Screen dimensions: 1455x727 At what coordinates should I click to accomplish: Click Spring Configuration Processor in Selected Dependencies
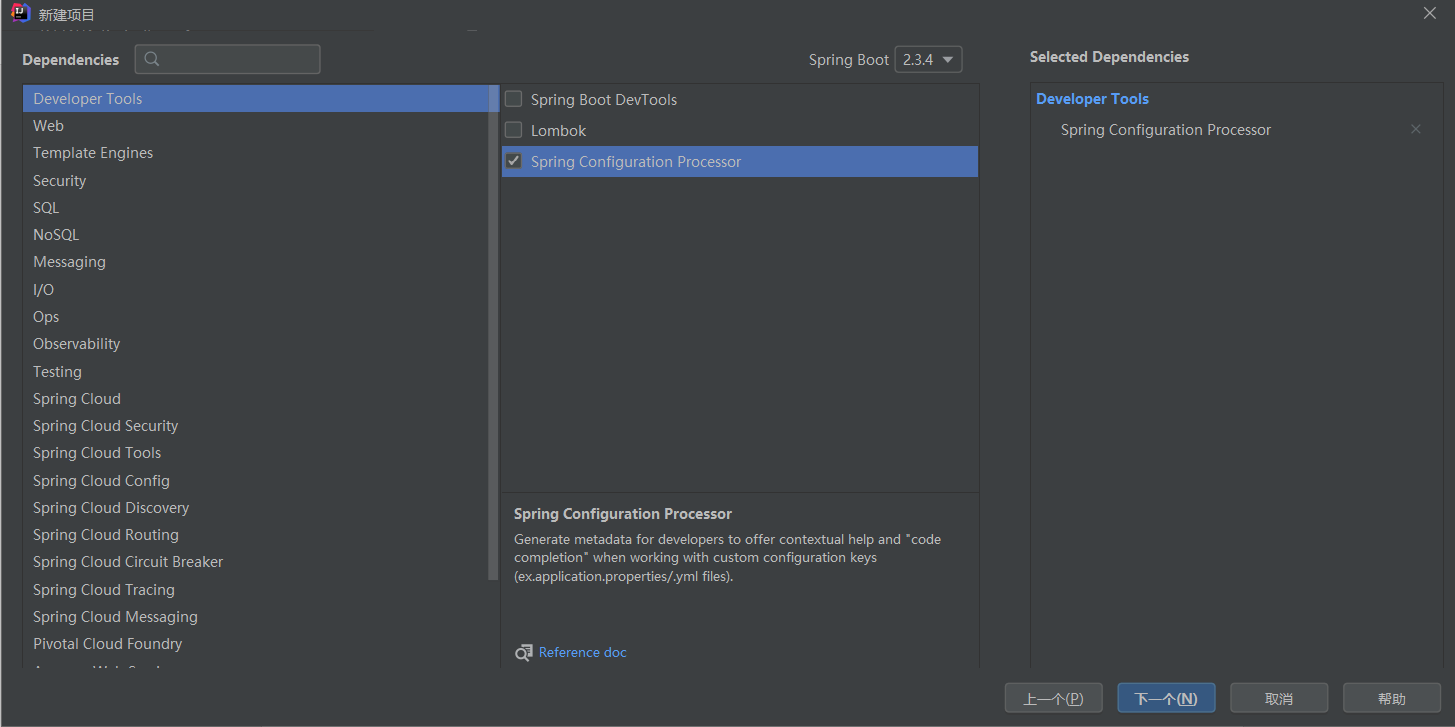[1165, 129]
